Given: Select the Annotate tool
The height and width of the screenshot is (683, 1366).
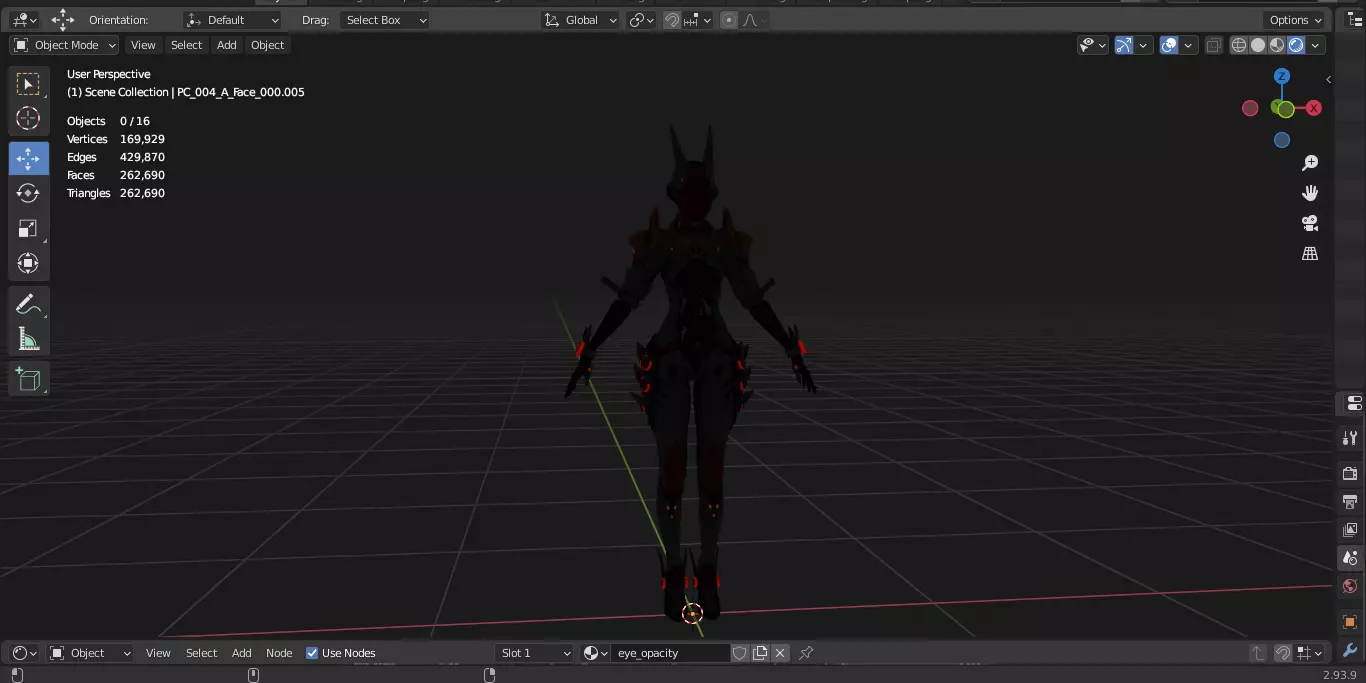Looking at the screenshot, I should coord(28,304).
